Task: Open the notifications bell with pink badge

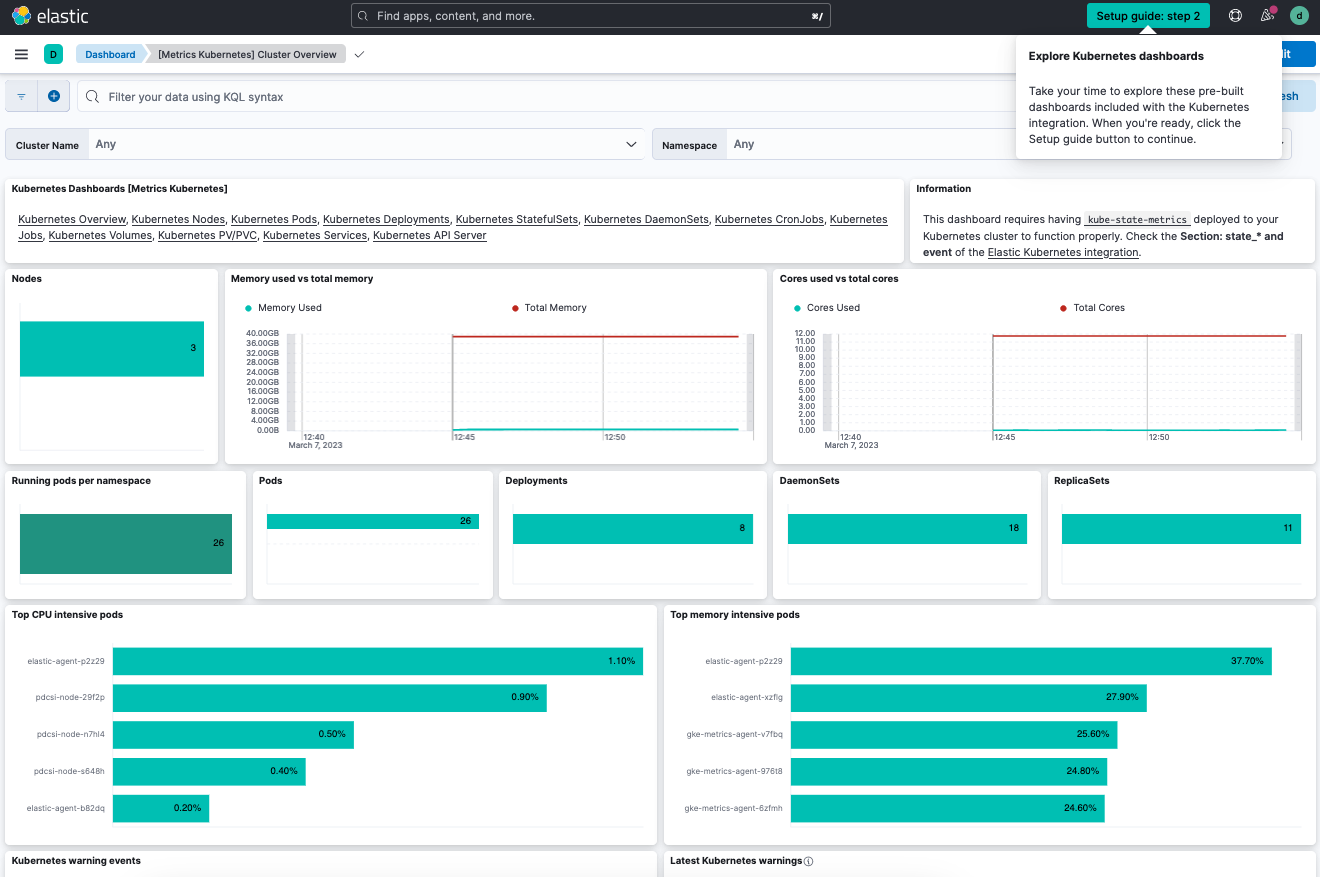Action: pos(1266,15)
